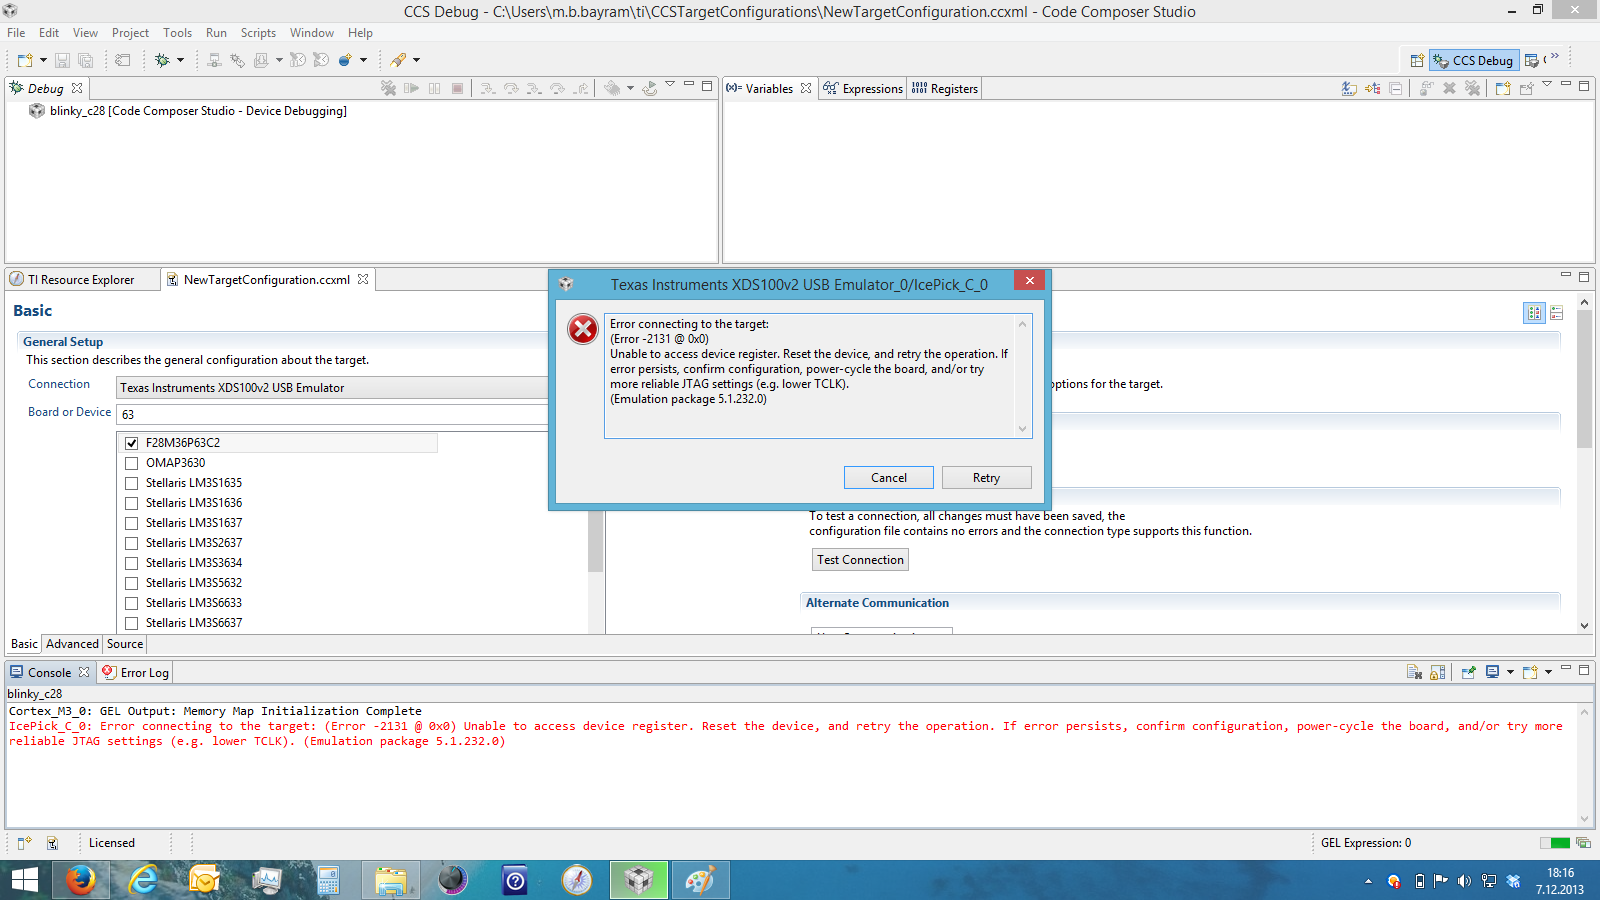
Task: Switch to Advanced tab of configuration editor
Action: 72,644
